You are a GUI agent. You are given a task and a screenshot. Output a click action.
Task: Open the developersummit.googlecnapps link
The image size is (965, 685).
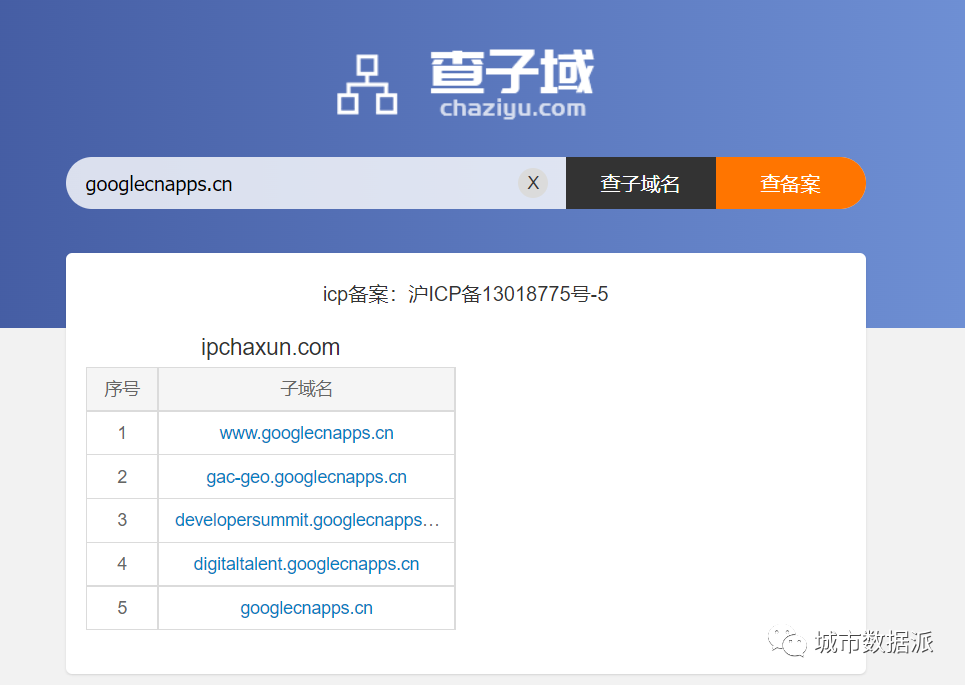click(307, 521)
